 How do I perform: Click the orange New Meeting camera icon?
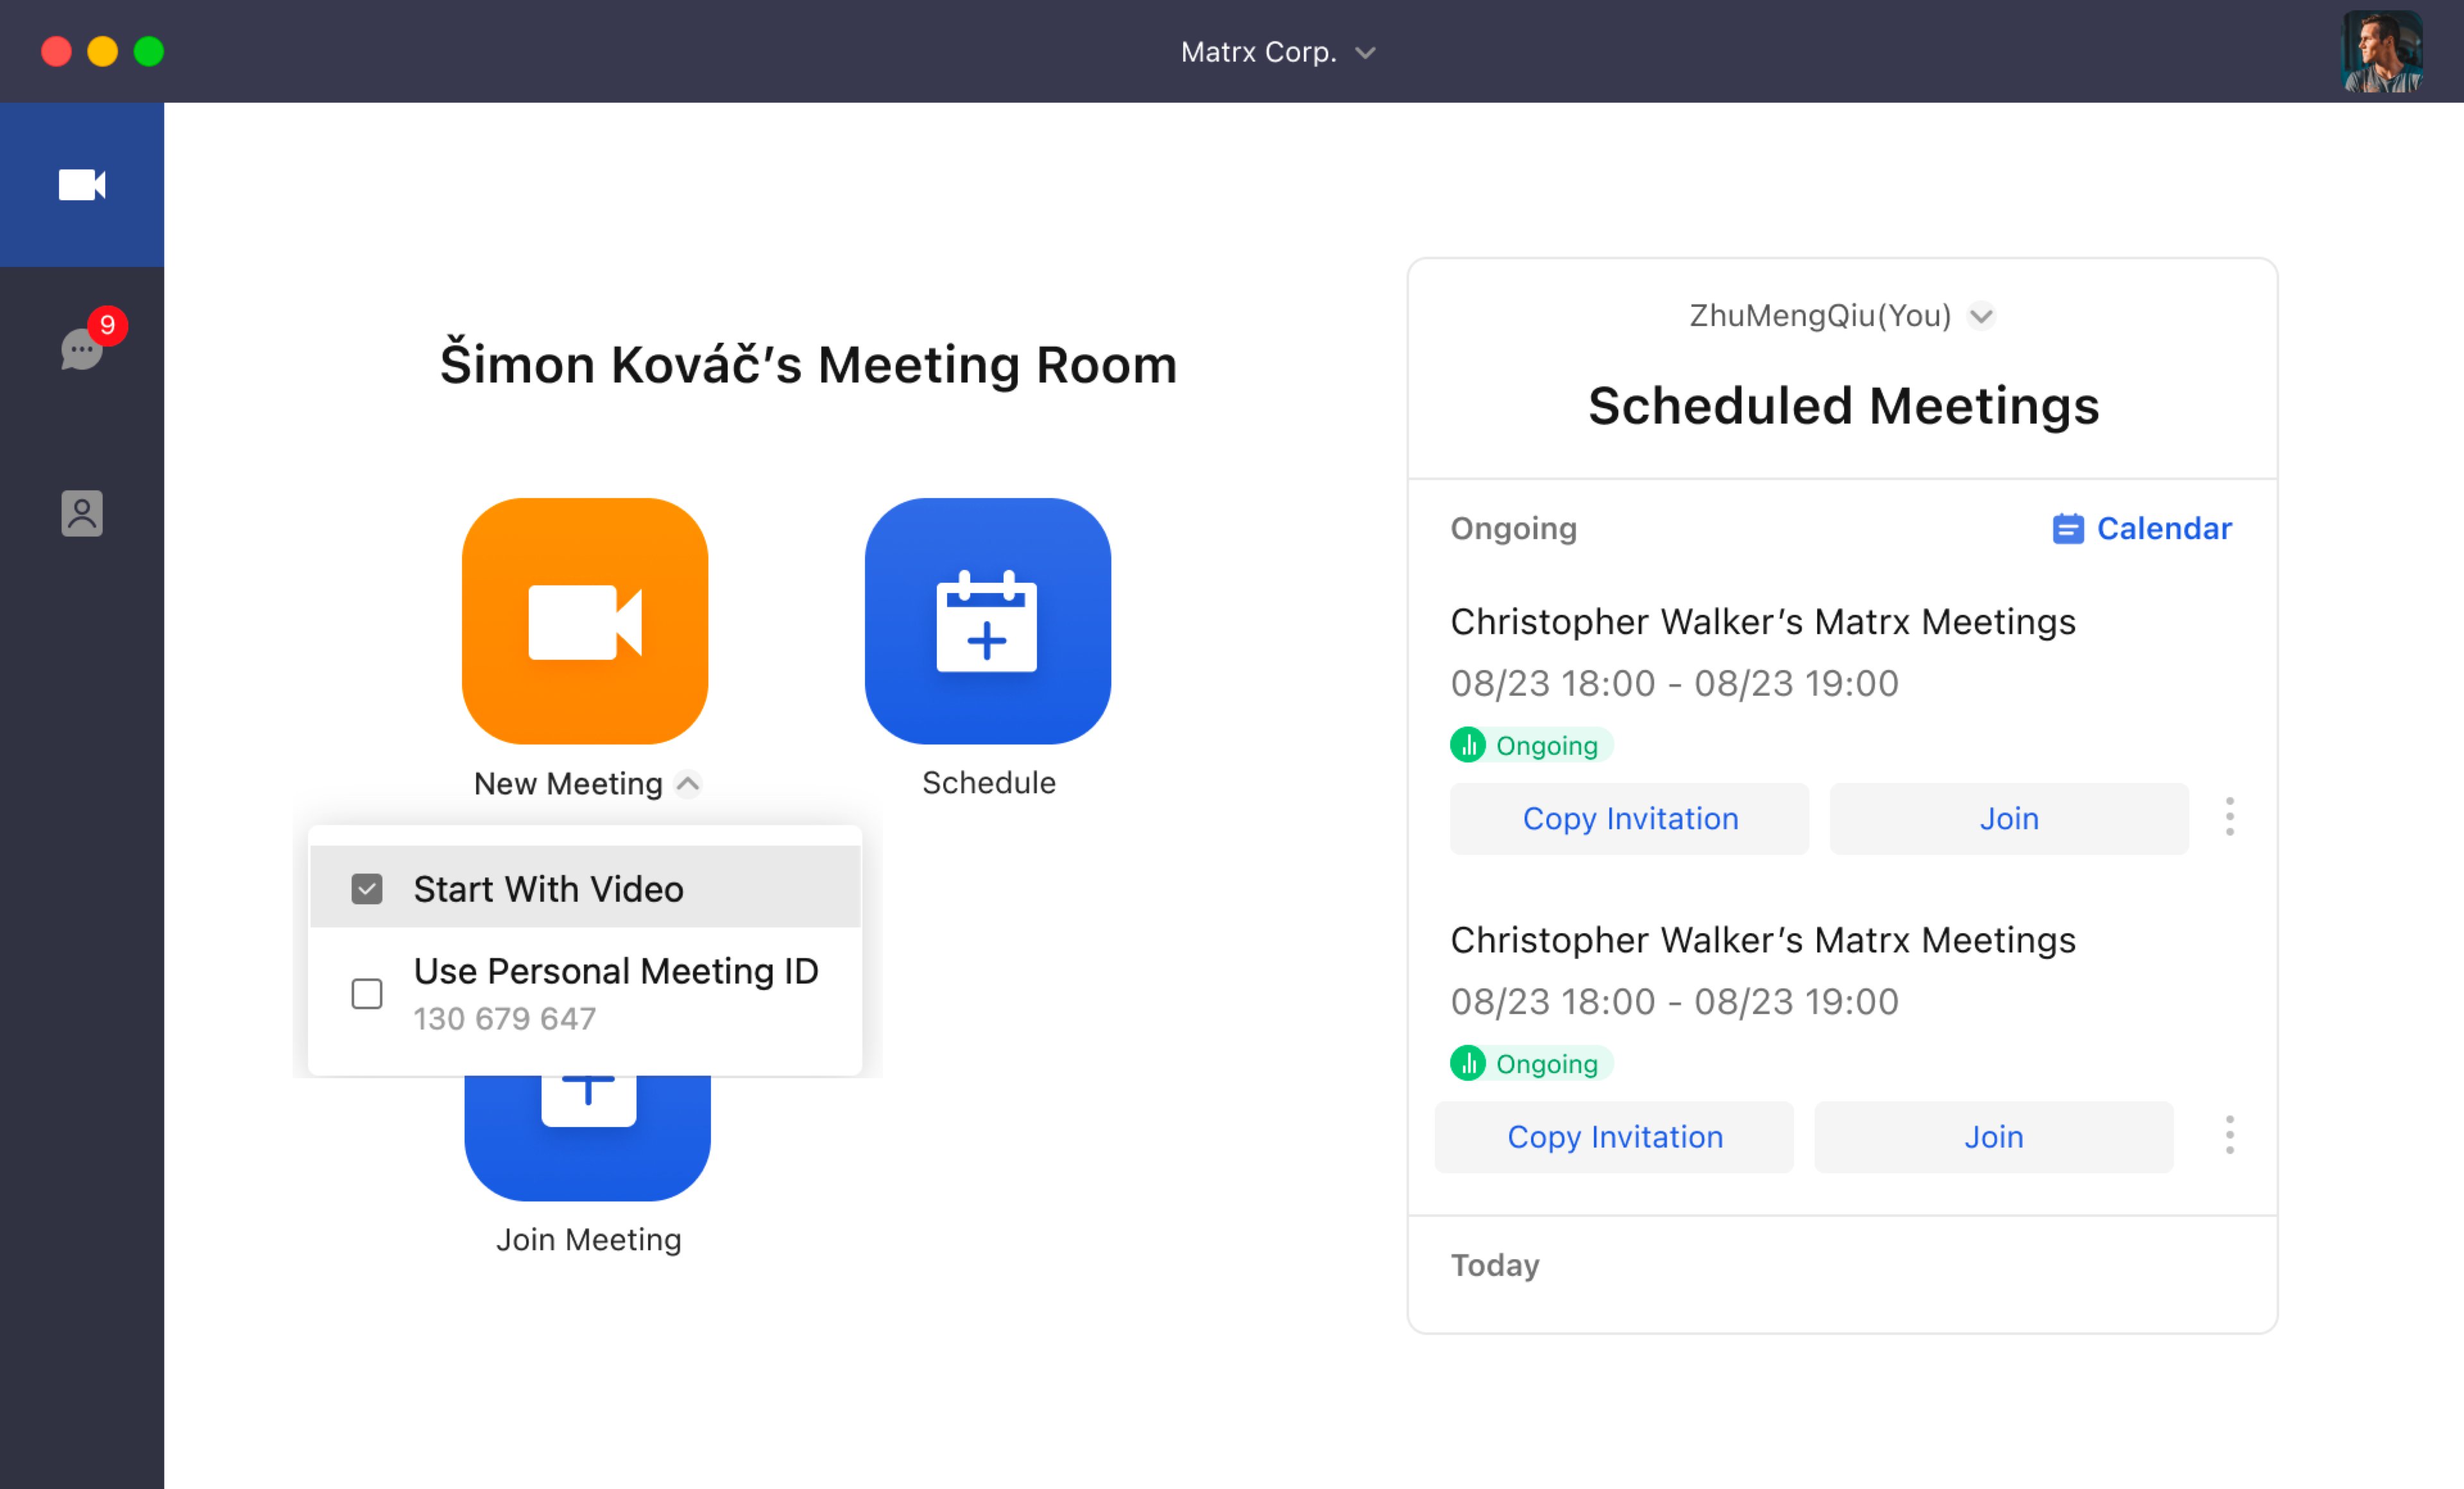[584, 621]
